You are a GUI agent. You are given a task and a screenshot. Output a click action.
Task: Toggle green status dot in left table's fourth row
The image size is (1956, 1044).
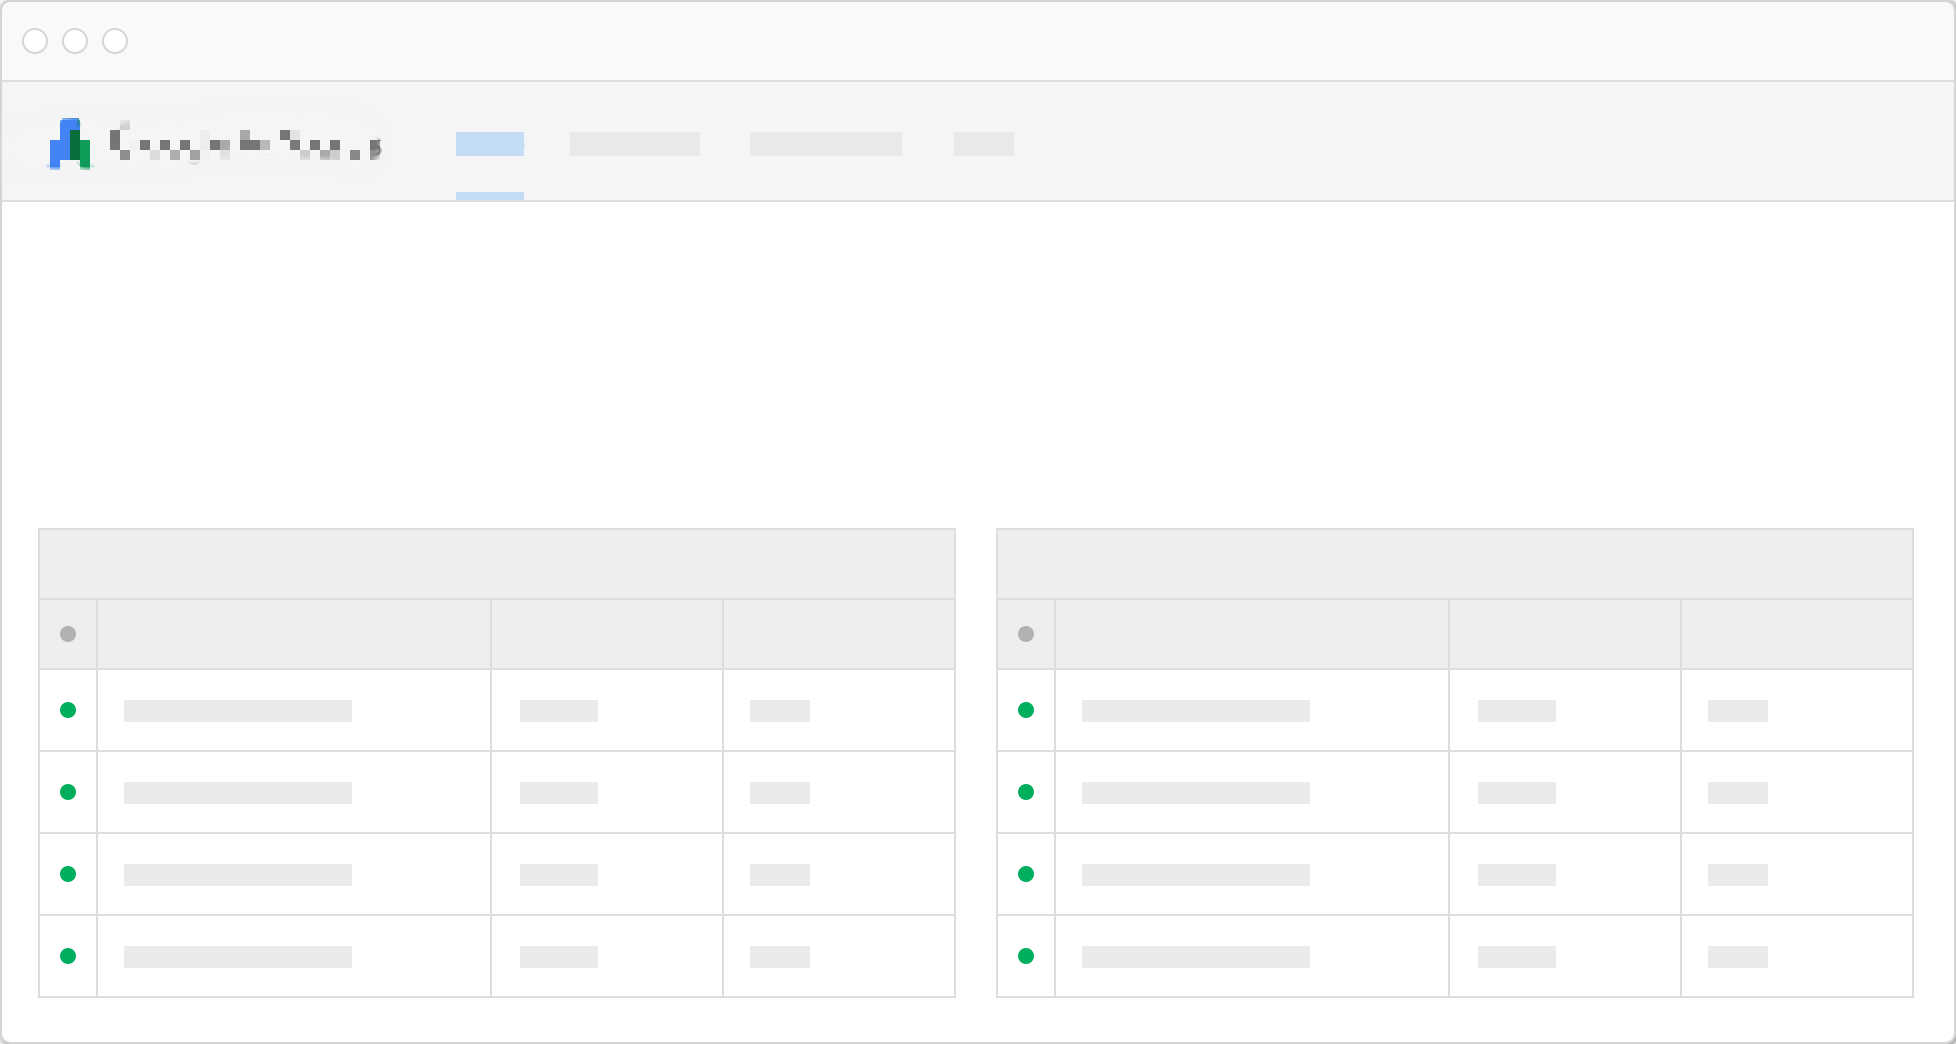click(x=68, y=956)
